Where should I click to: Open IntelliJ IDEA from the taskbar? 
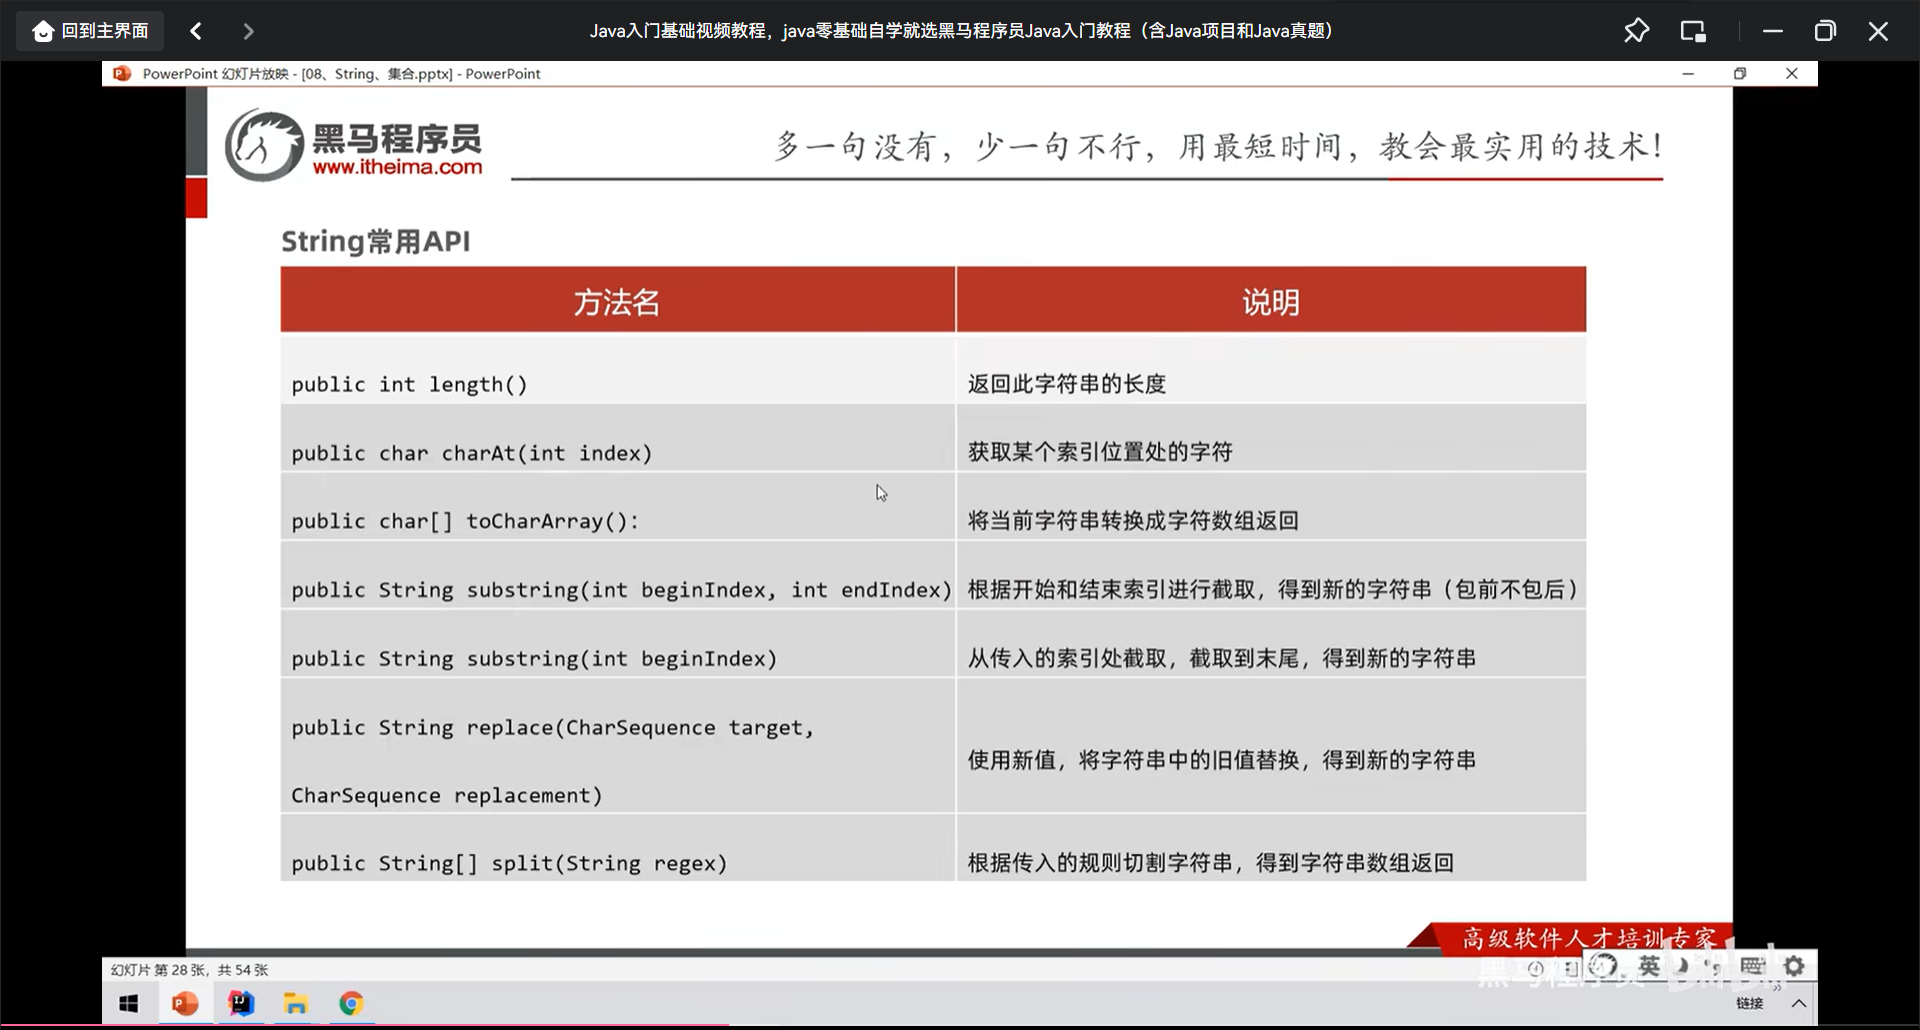pos(241,1003)
